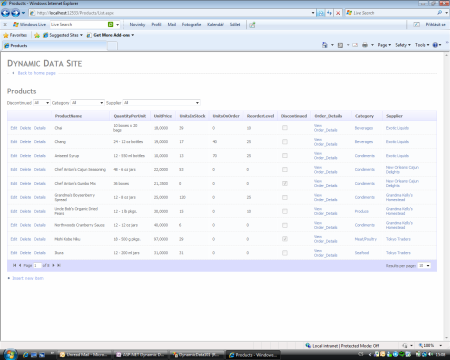450x360 pixels.
Task: Toggle Discontinued checkbox for Chang
Action: coord(285,142)
